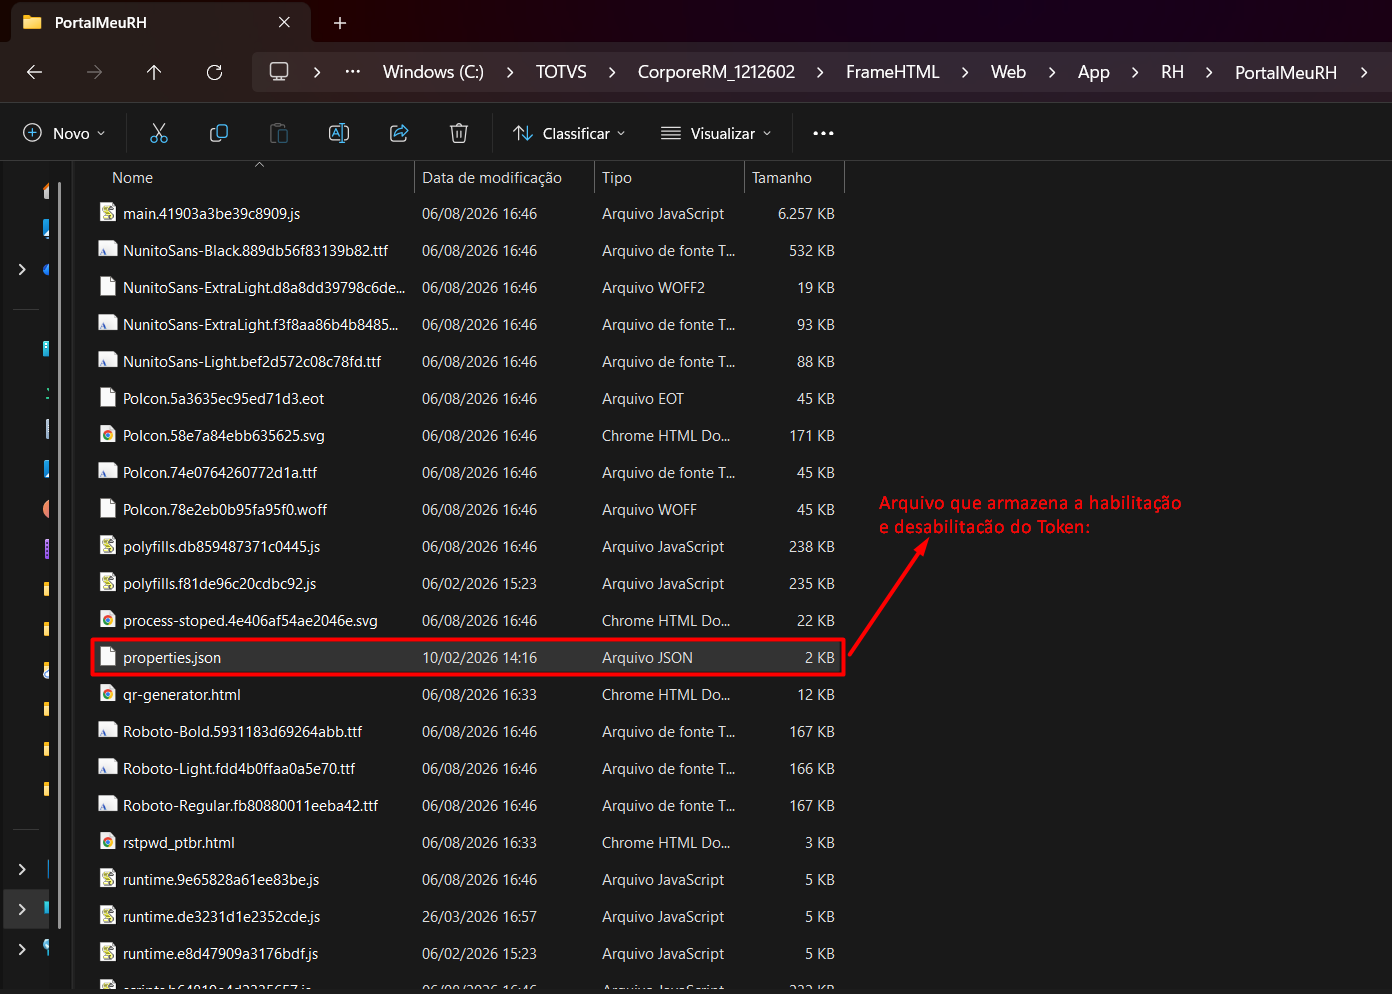Open a new tab with plus button
This screenshot has width=1392, height=994.
click(340, 22)
